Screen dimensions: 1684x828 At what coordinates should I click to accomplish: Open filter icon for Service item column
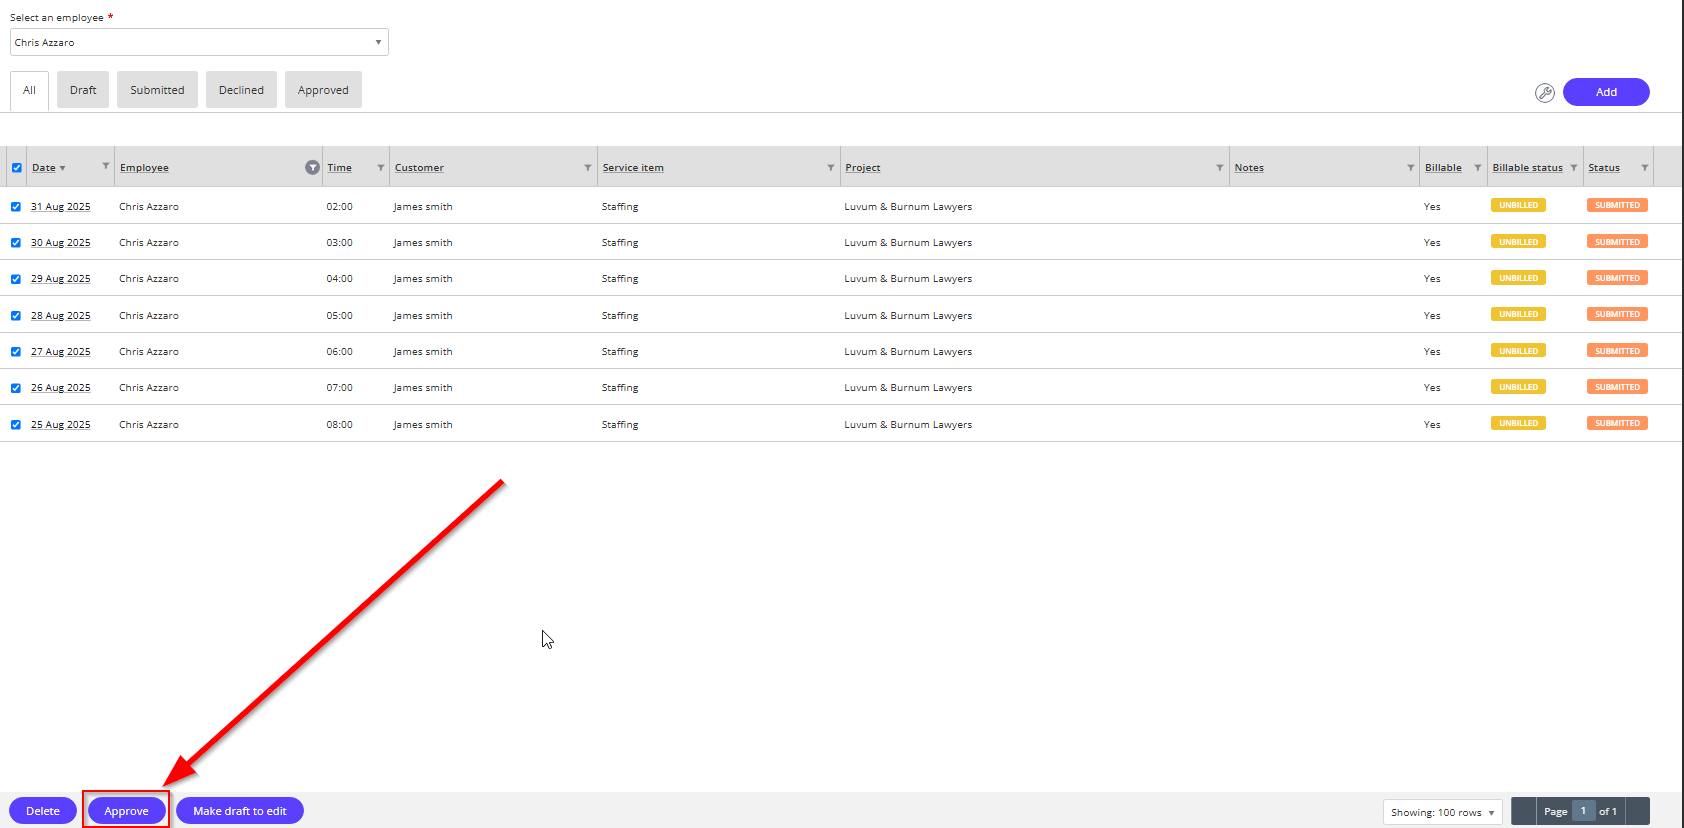pos(831,167)
